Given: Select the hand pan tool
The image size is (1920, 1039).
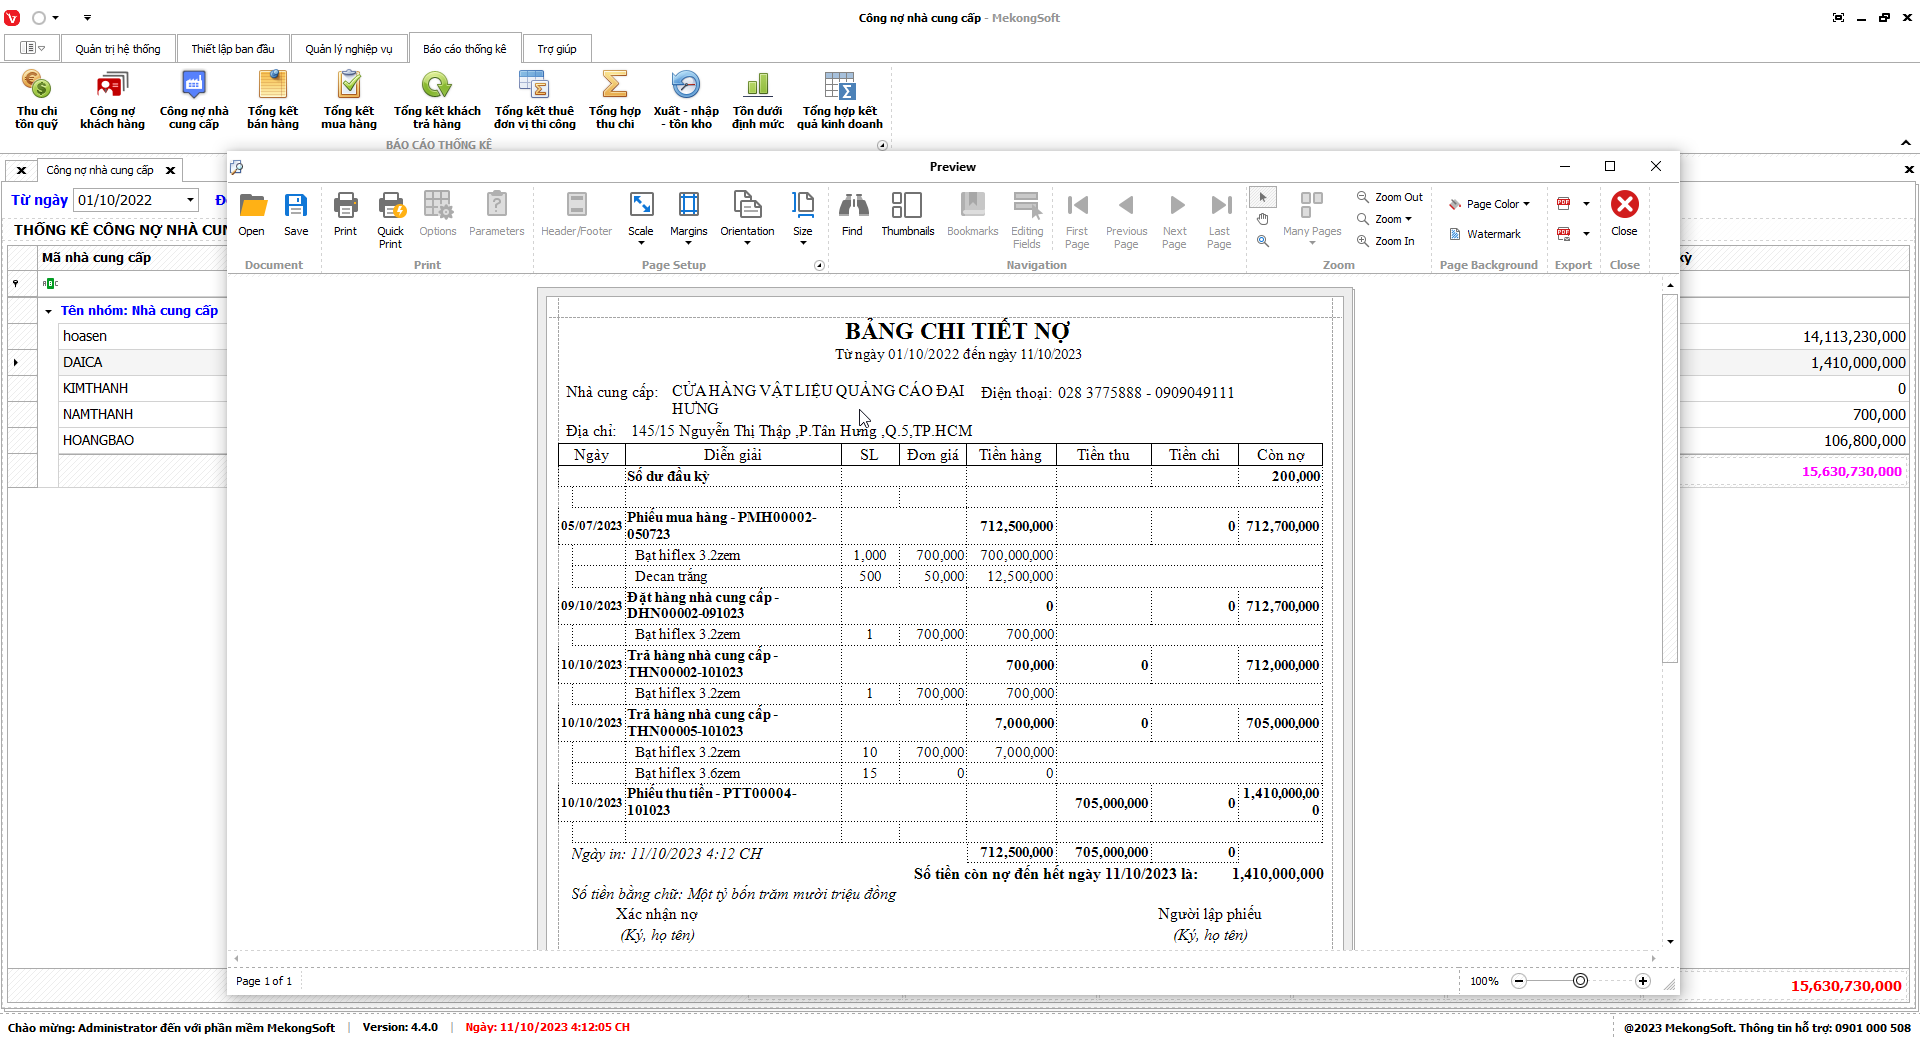Looking at the screenshot, I should coord(1263,219).
